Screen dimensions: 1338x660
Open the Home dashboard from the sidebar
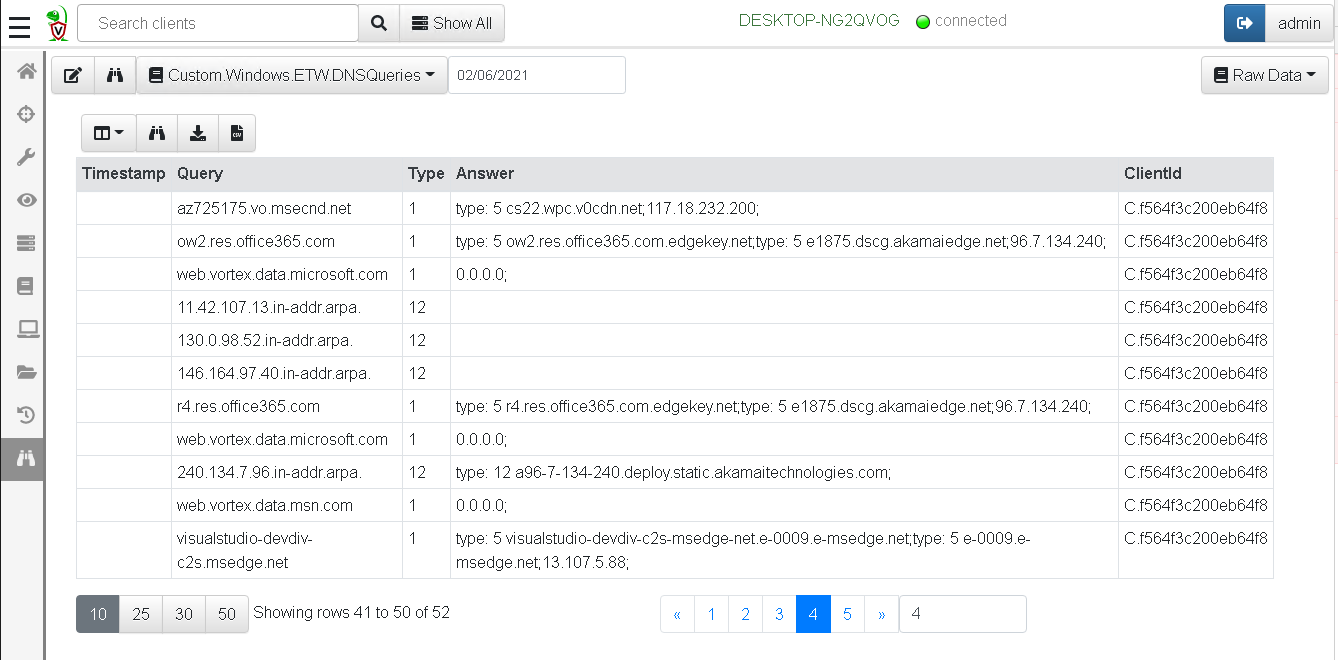tap(25, 71)
